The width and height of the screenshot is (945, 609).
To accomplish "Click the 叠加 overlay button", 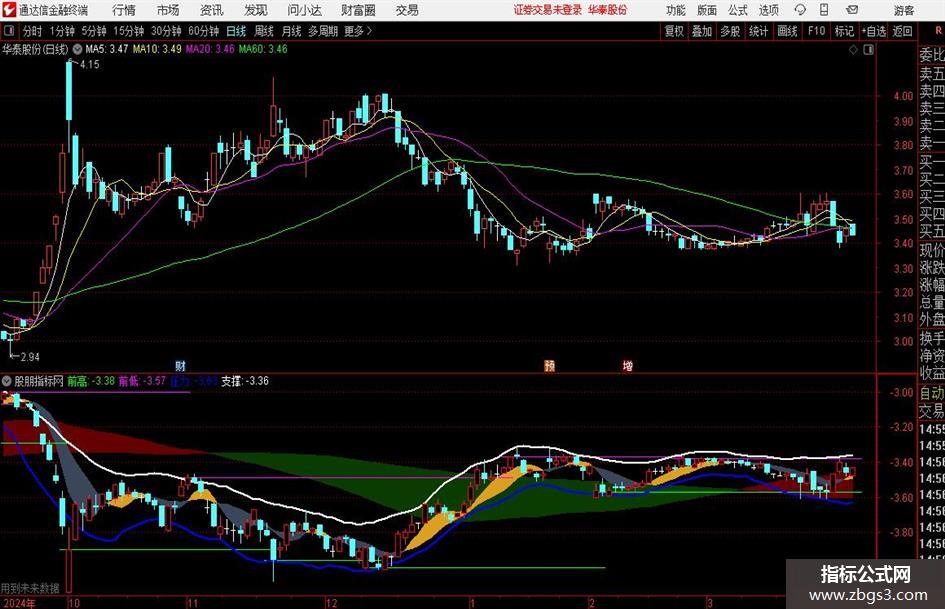I will [702, 31].
